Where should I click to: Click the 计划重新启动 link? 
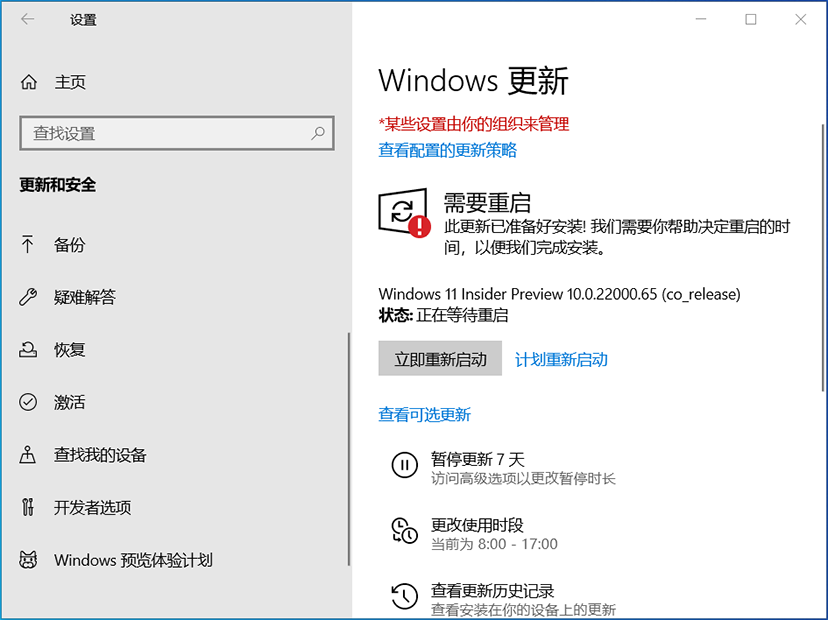tap(561, 360)
